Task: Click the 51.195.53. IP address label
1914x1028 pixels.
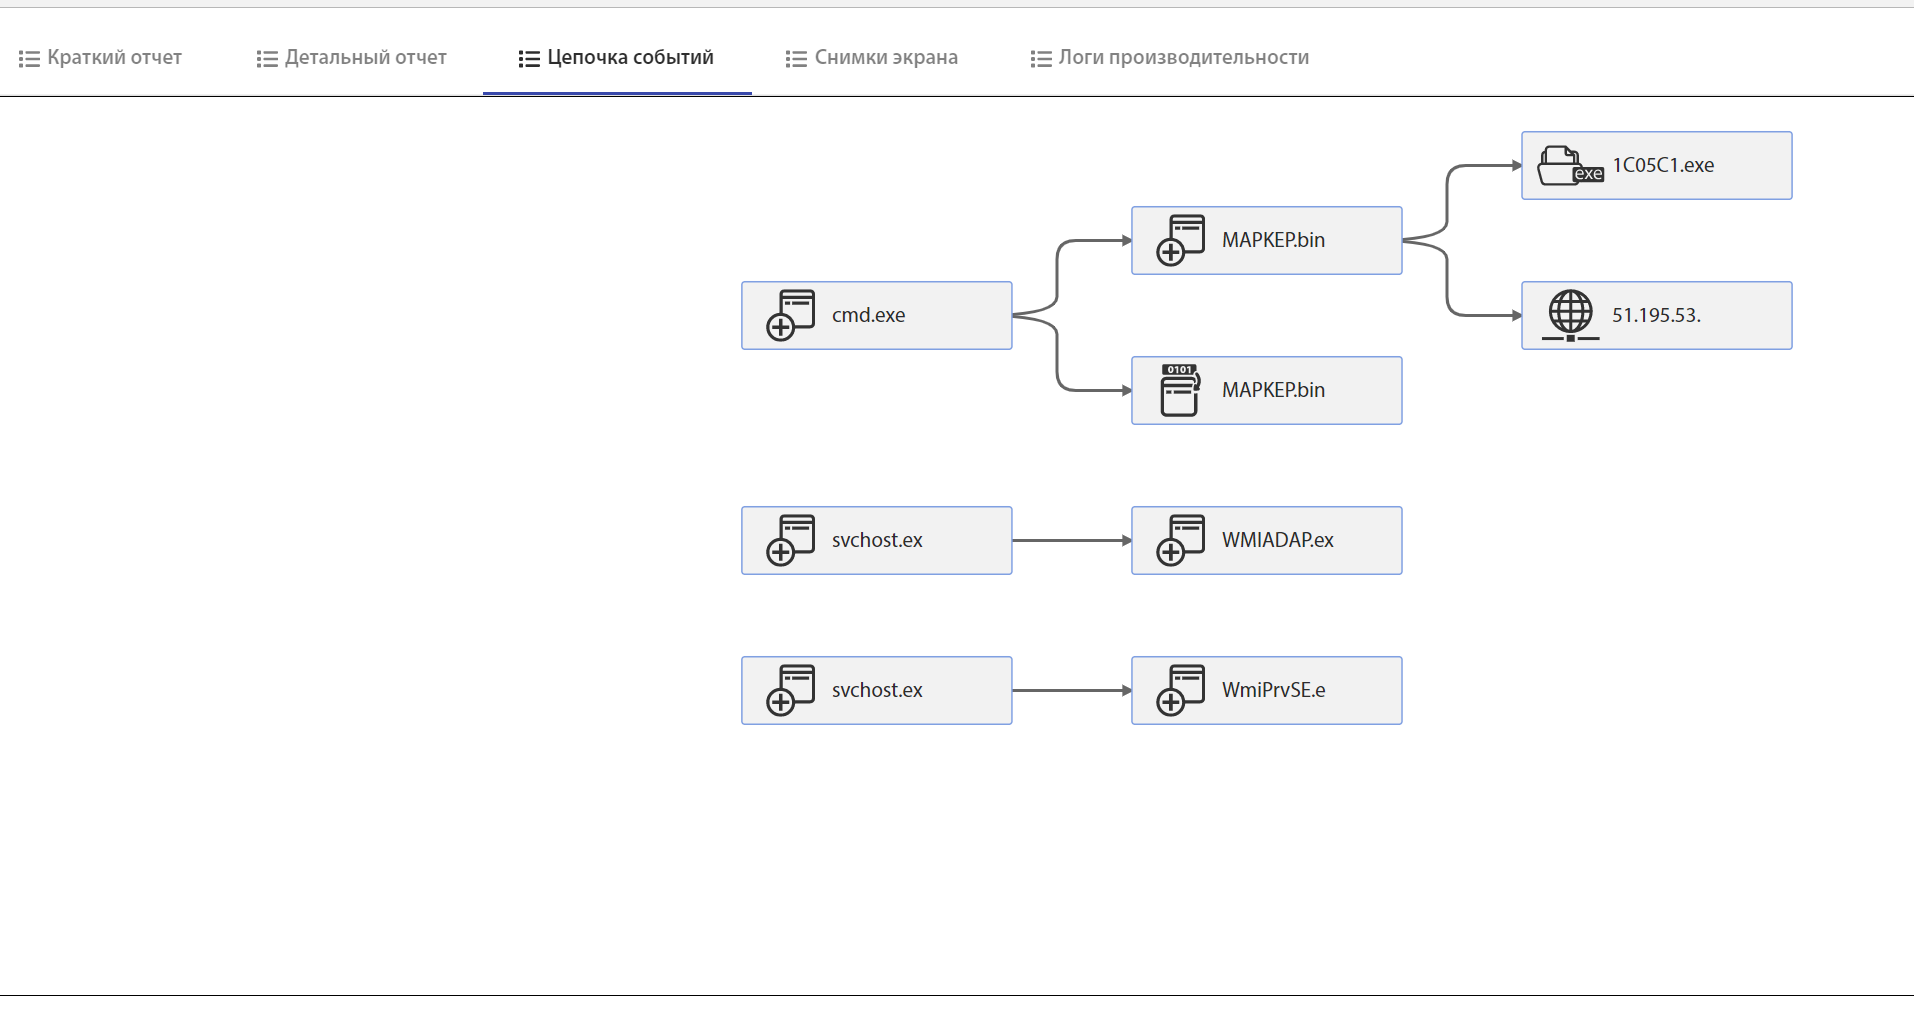Action: pyautogui.click(x=1656, y=315)
